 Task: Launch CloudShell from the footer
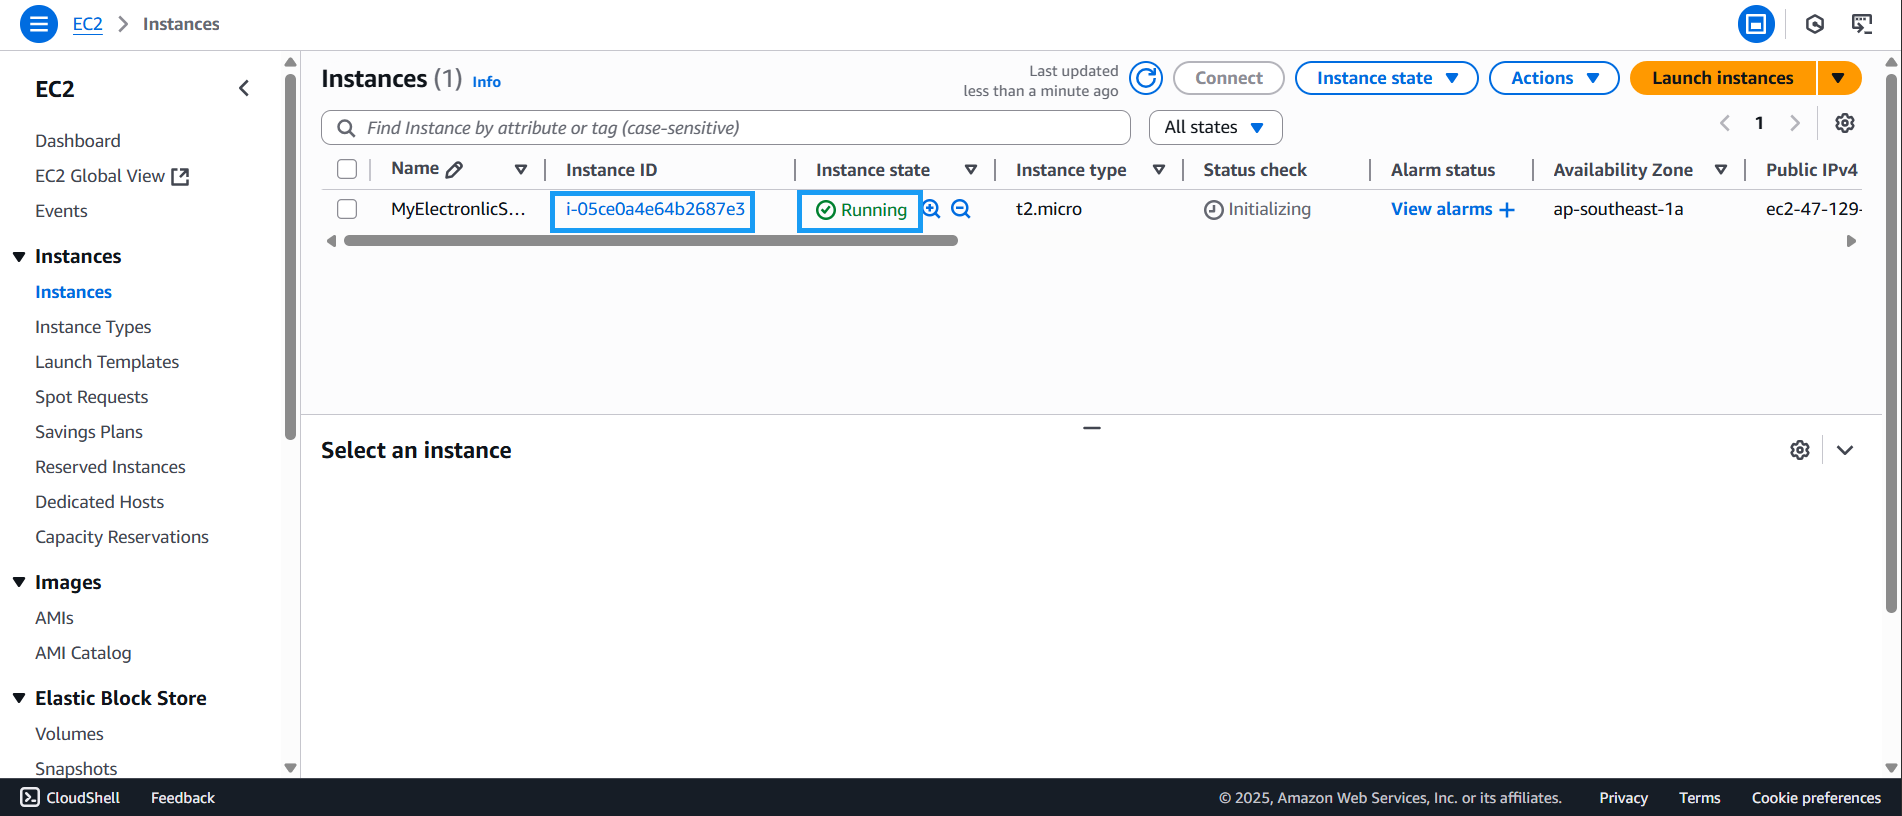70,797
